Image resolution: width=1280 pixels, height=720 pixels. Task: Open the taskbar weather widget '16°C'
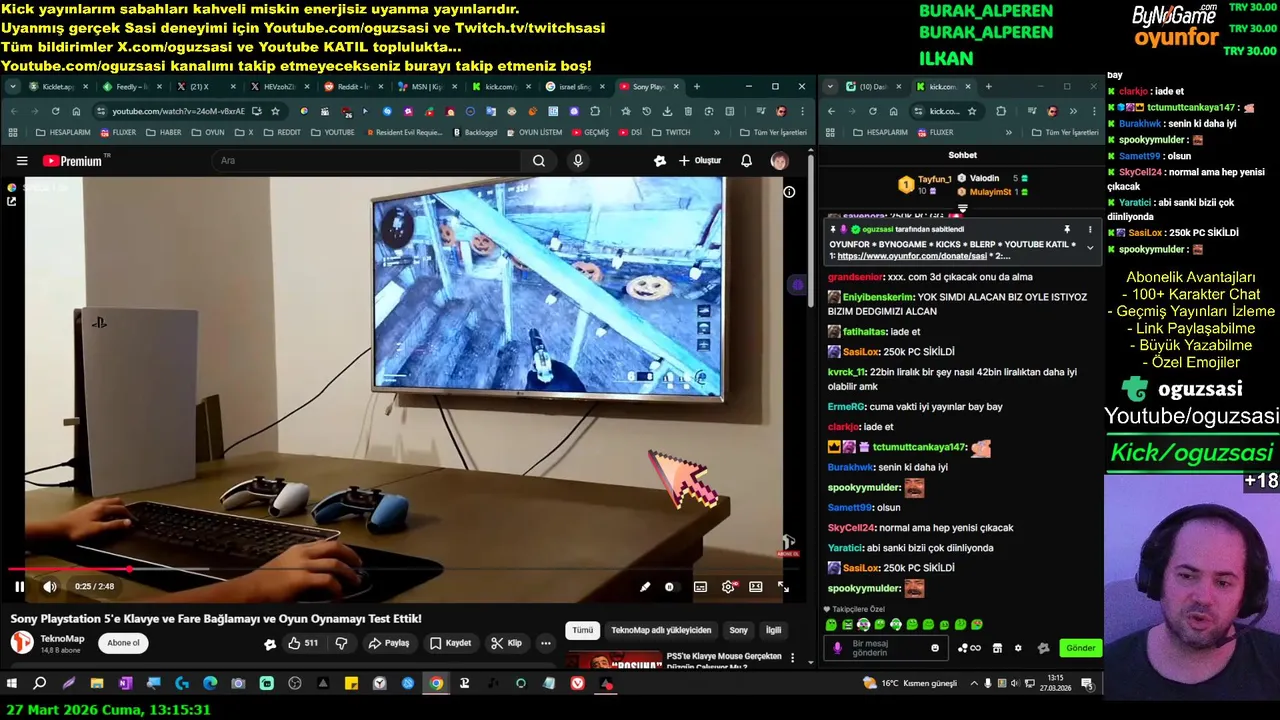pos(911,684)
